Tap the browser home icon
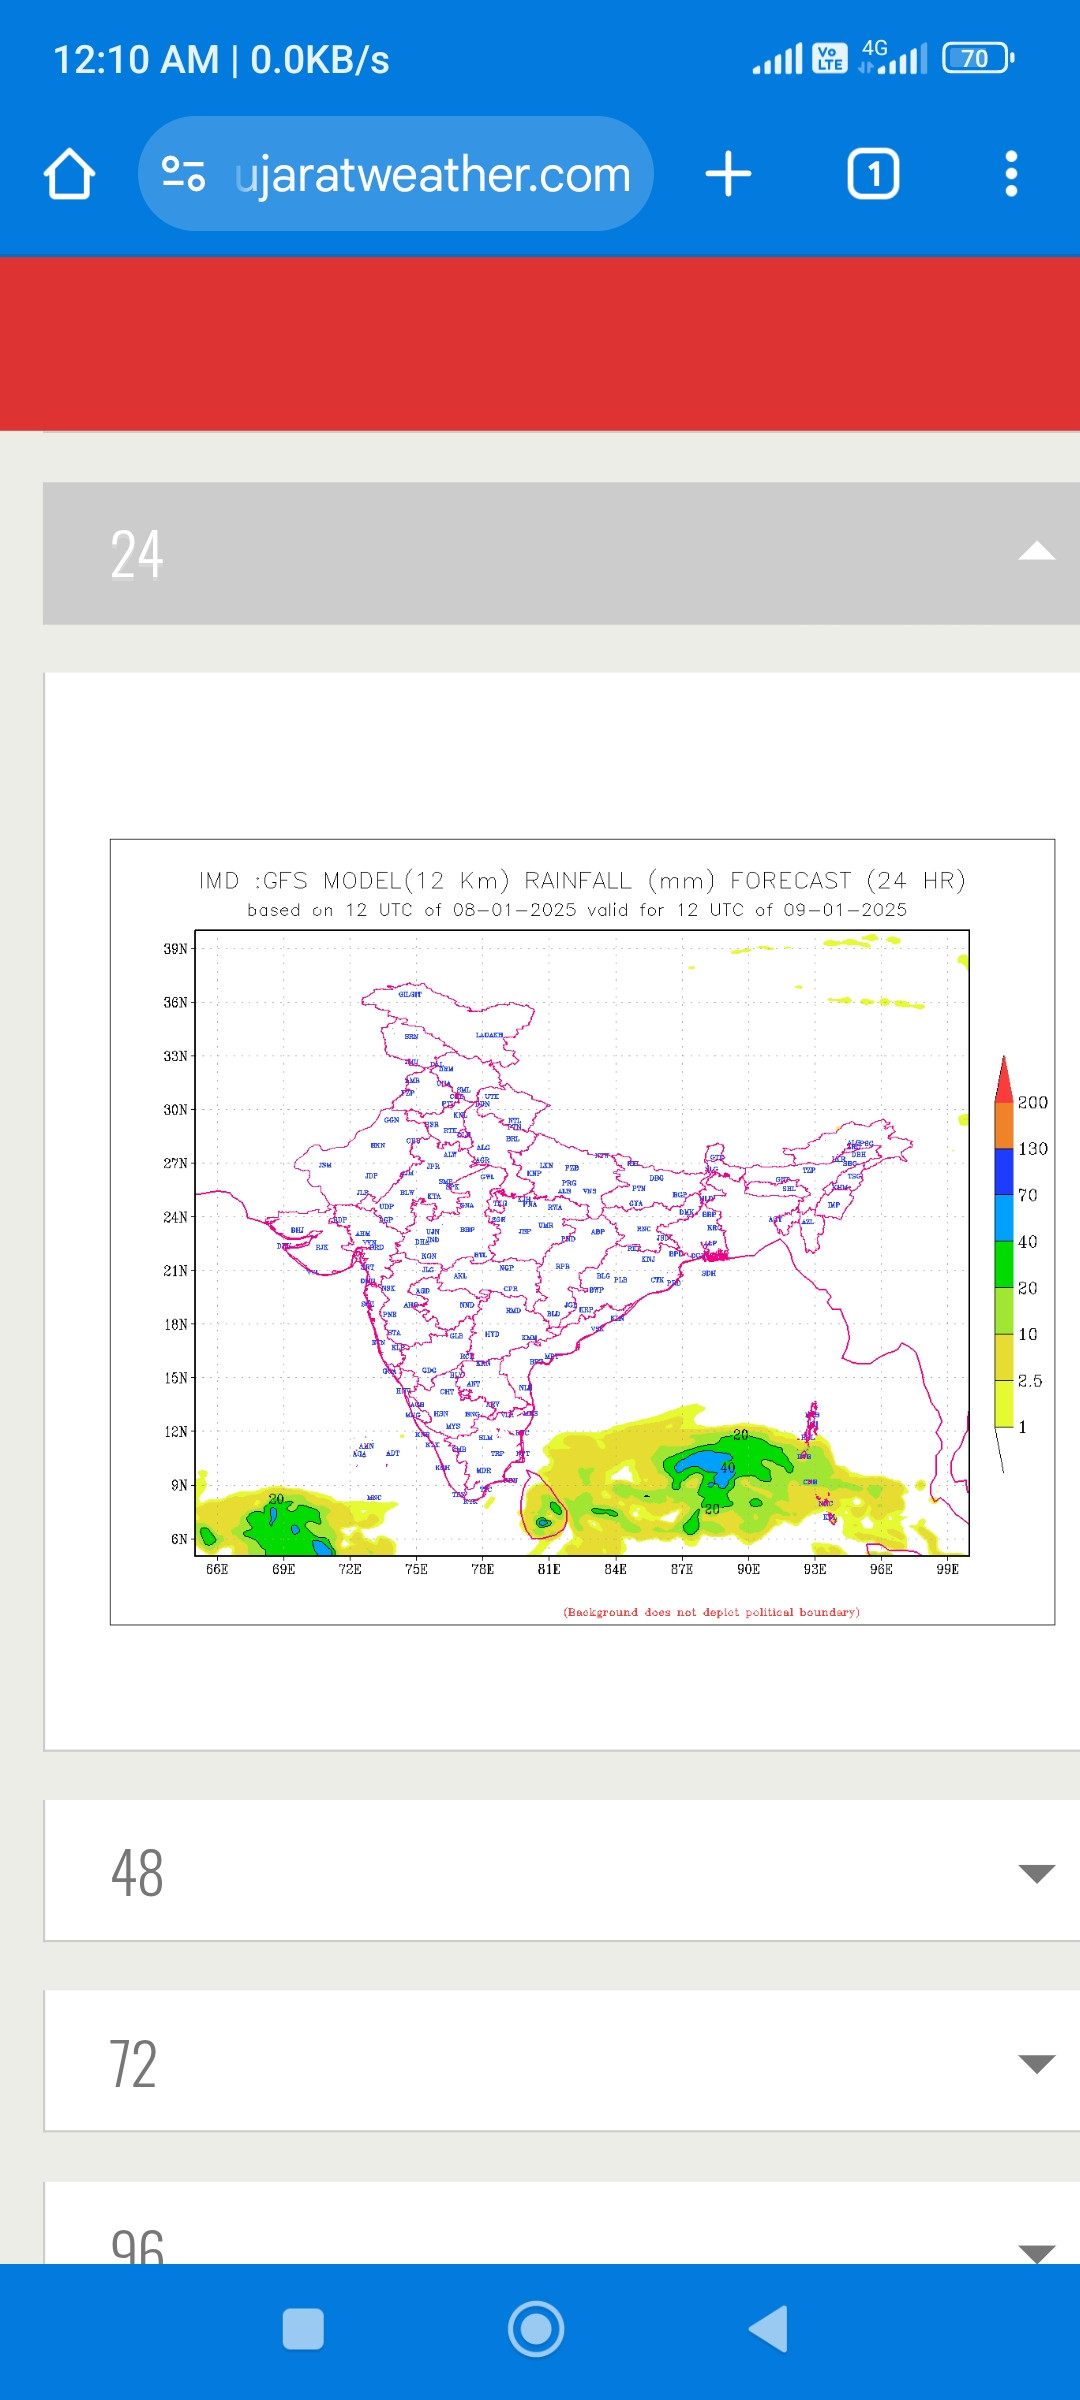The image size is (1080, 2400). tap(69, 174)
